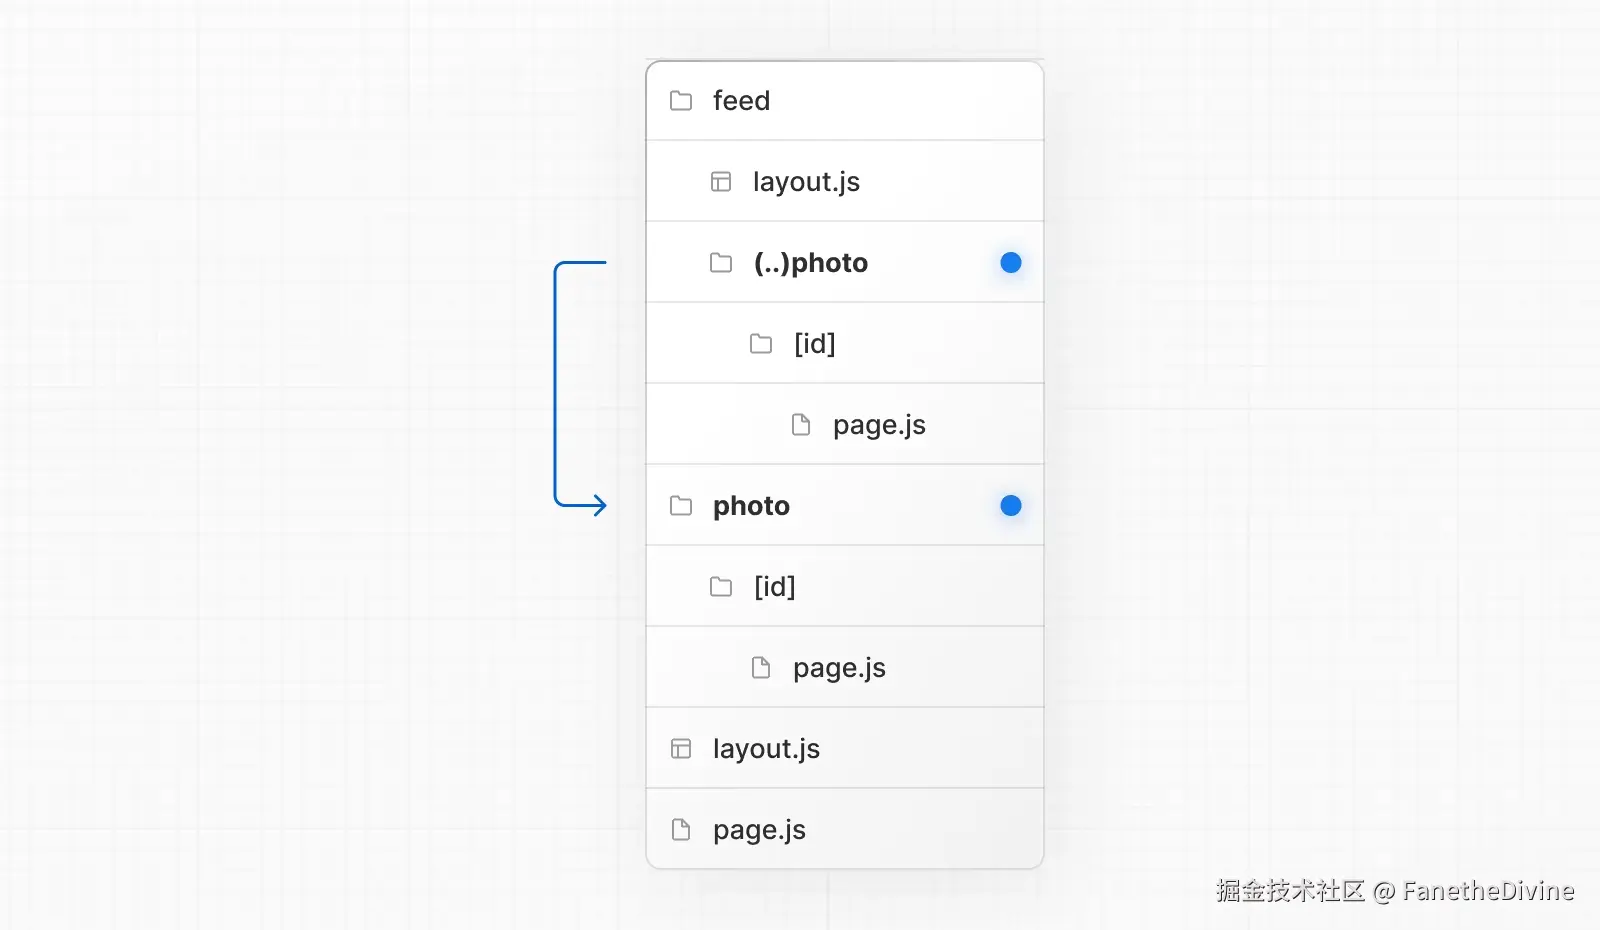Click the file icon of page.js under (..)photo
1600x930 pixels.
click(801, 425)
